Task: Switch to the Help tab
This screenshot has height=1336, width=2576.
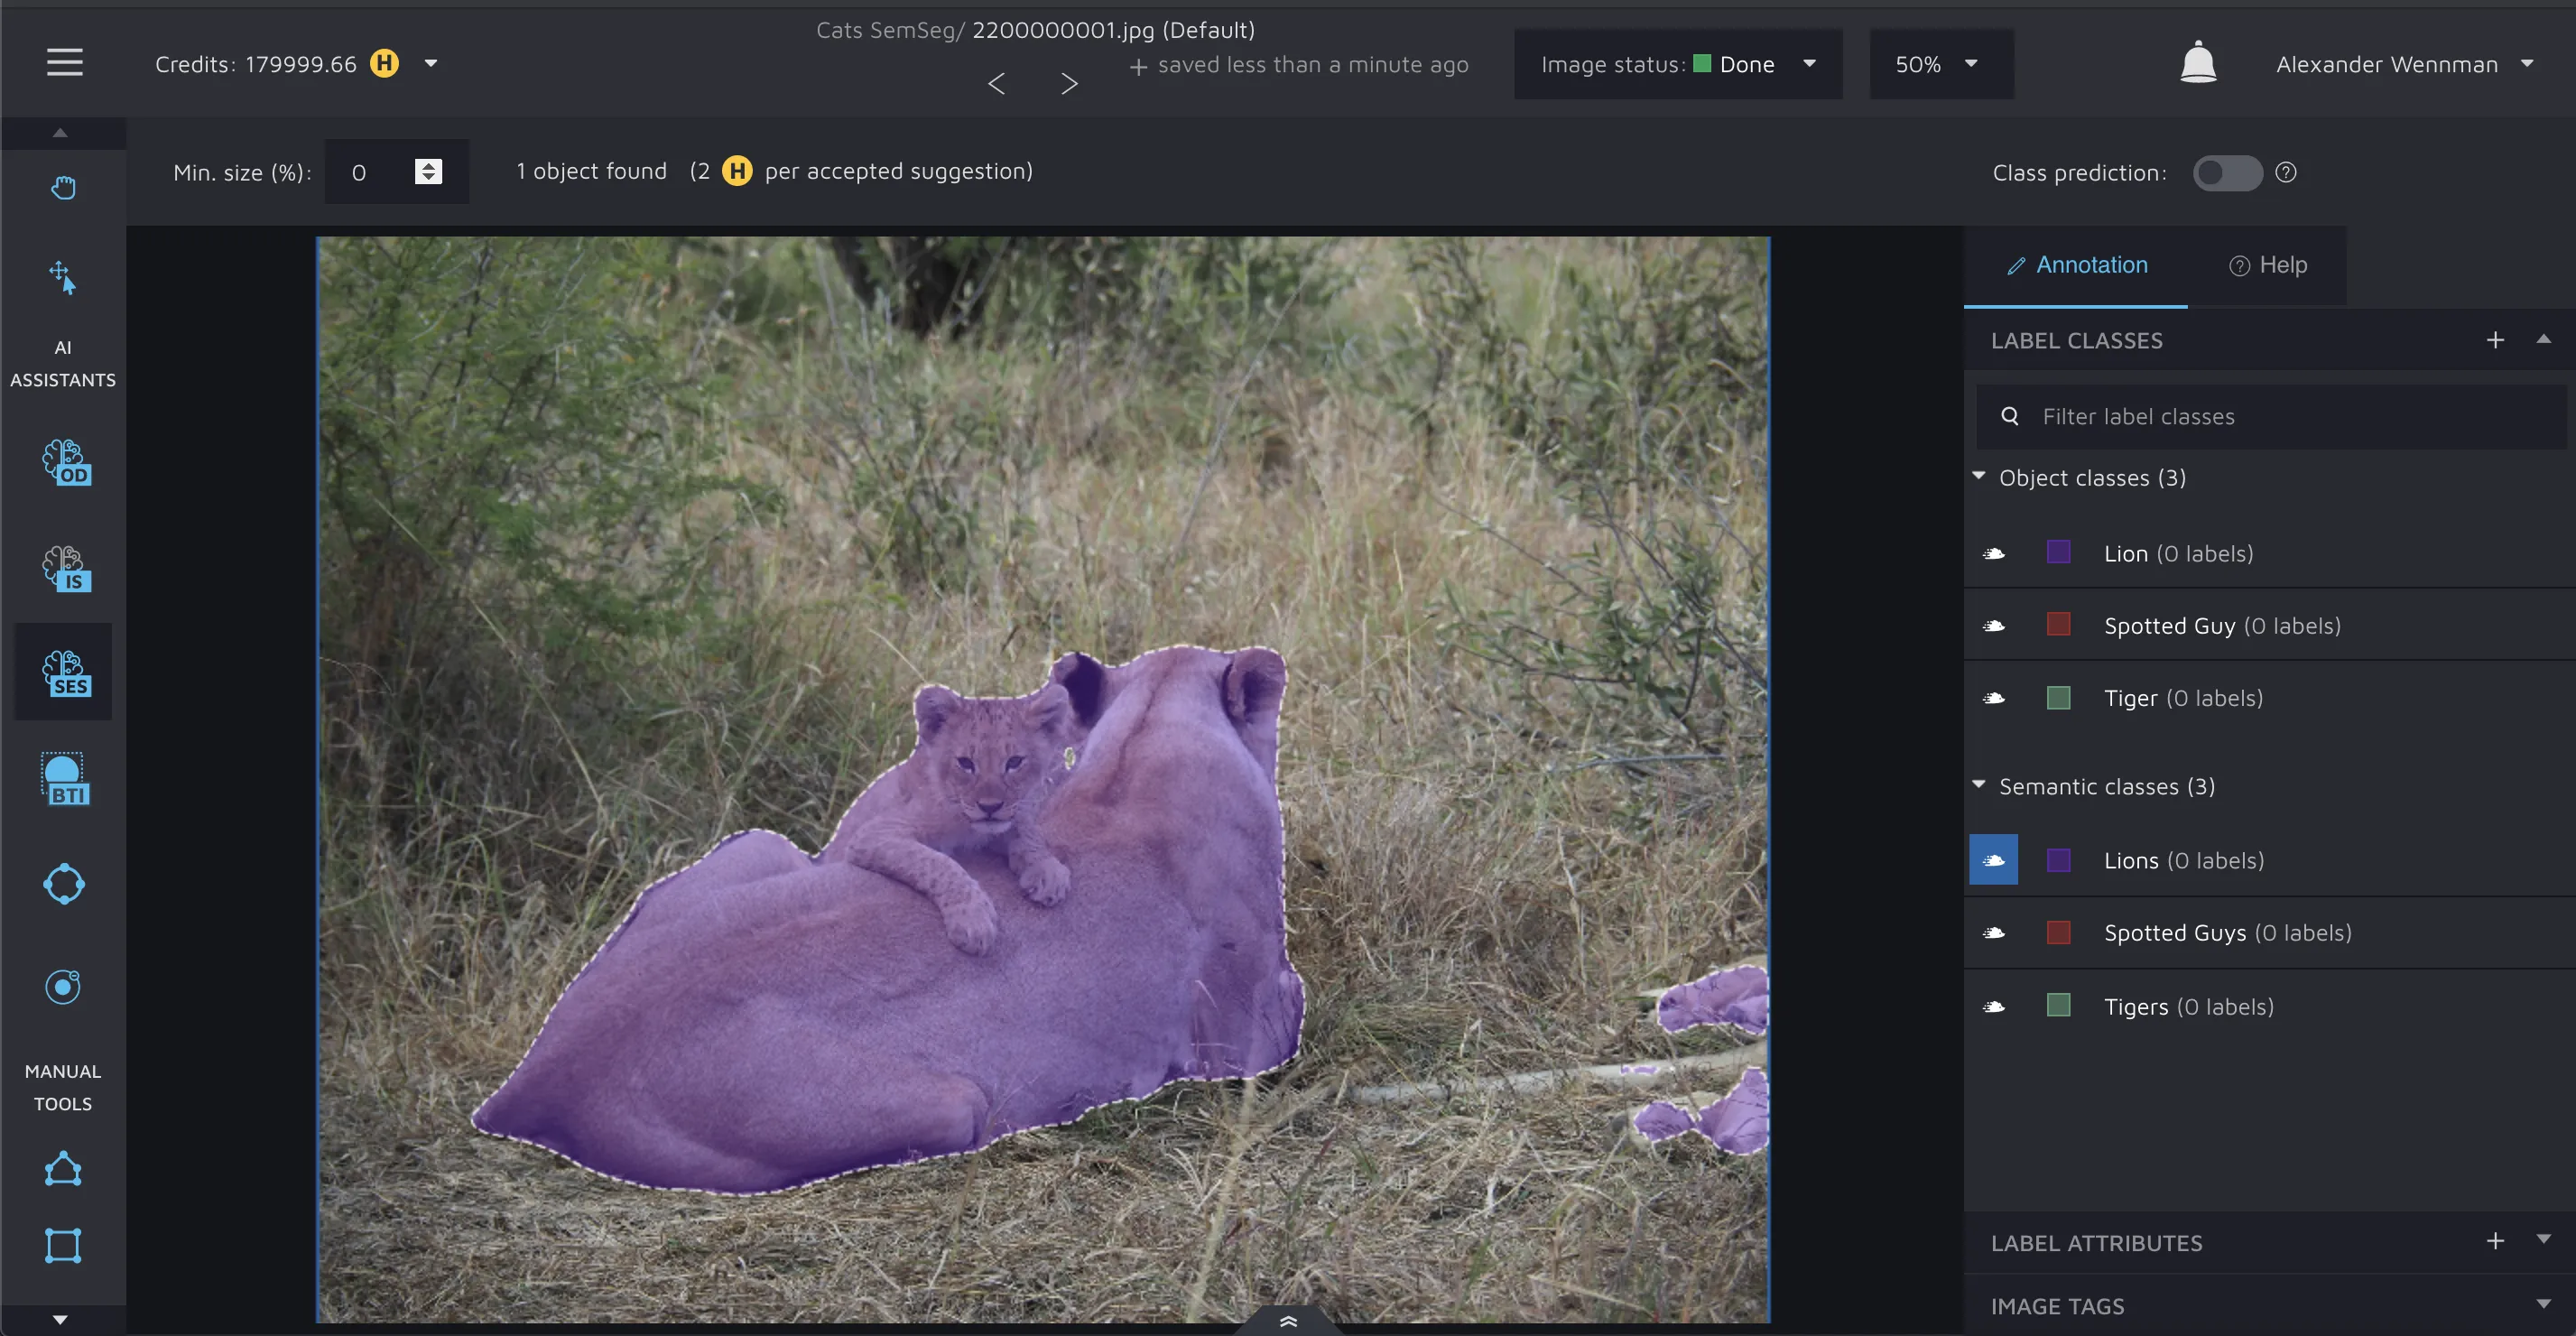Action: coord(2267,265)
